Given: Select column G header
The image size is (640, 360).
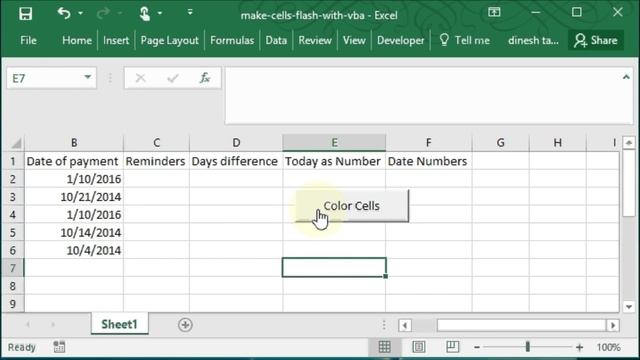Looking at the screenshot, I should click(500, 142).
